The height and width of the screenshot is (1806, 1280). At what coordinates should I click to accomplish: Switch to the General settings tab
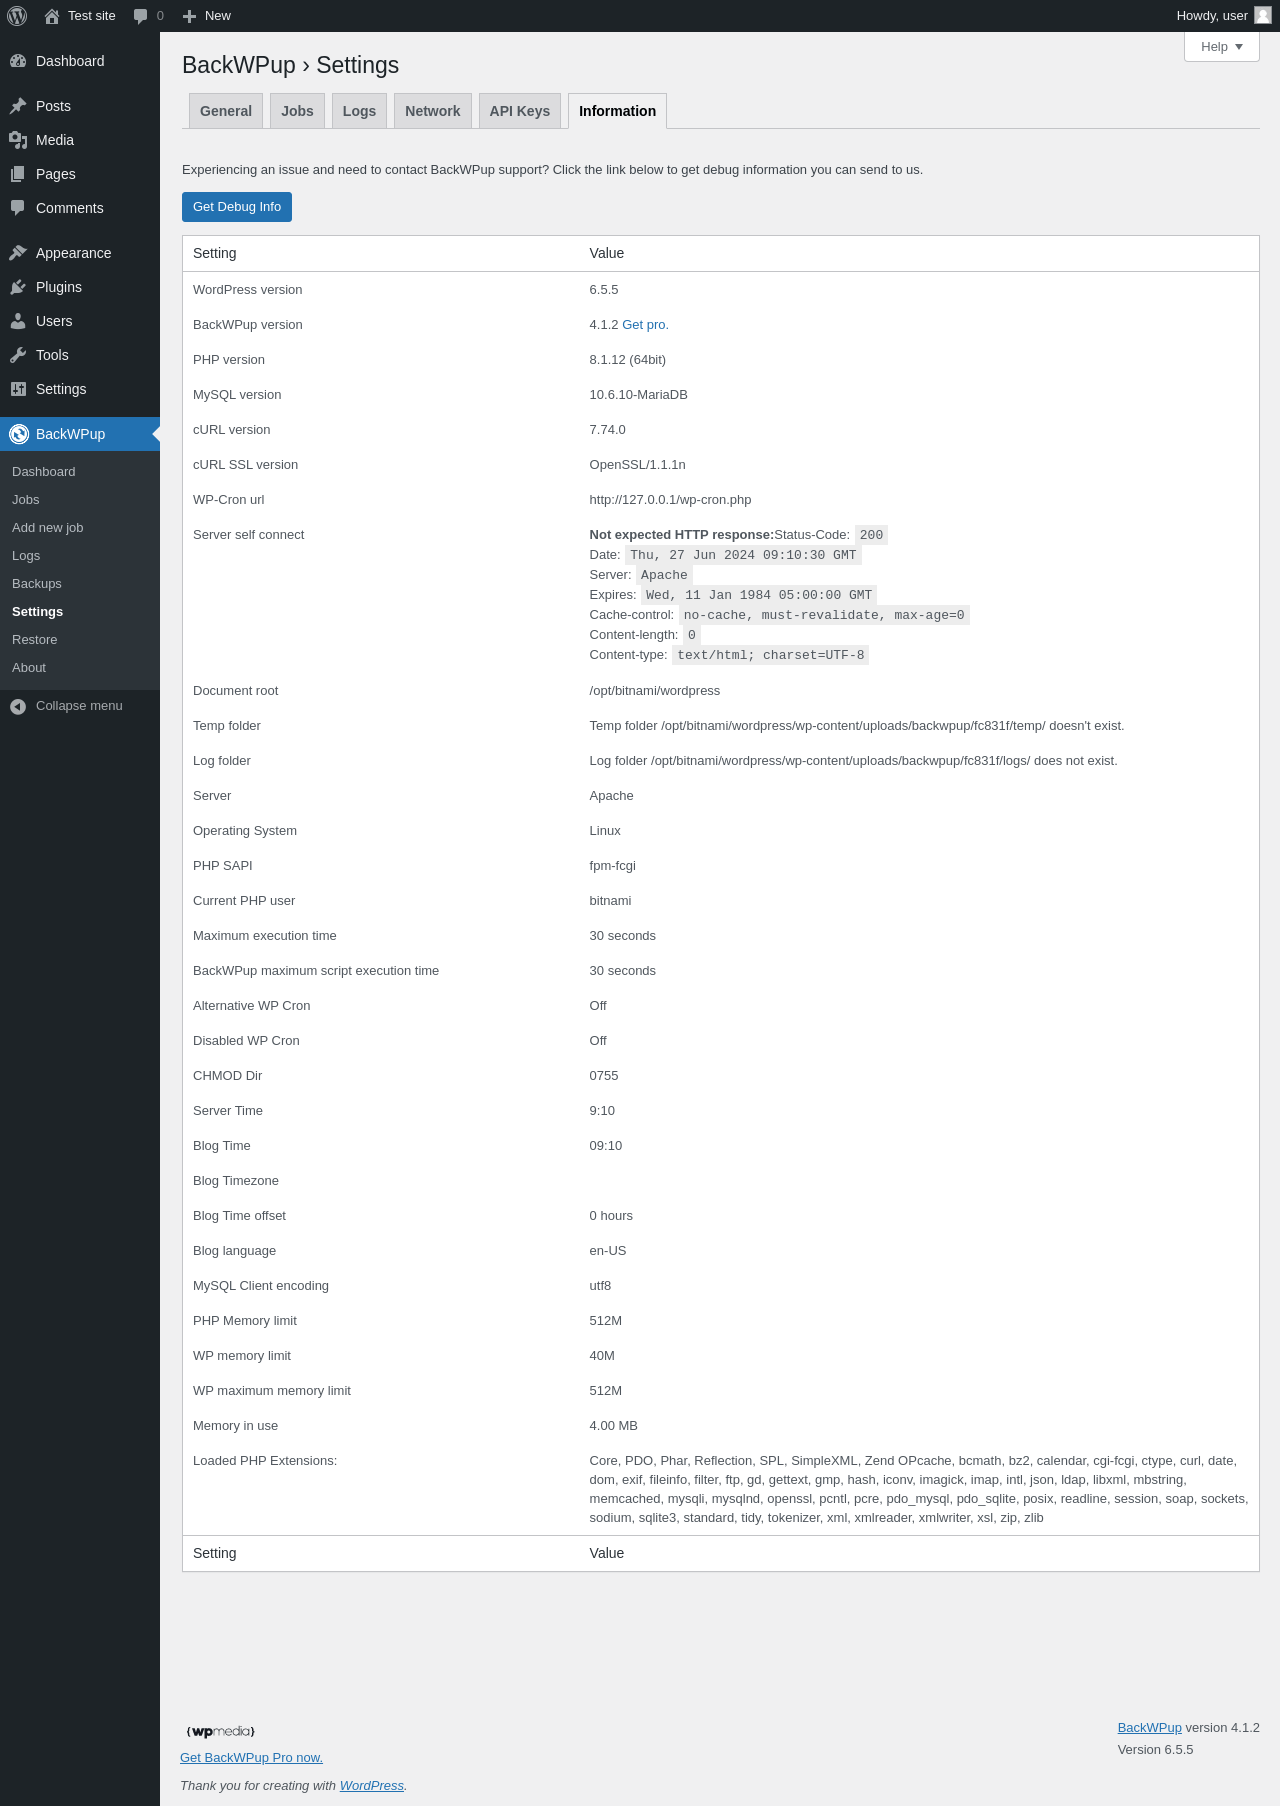[226, 111]
